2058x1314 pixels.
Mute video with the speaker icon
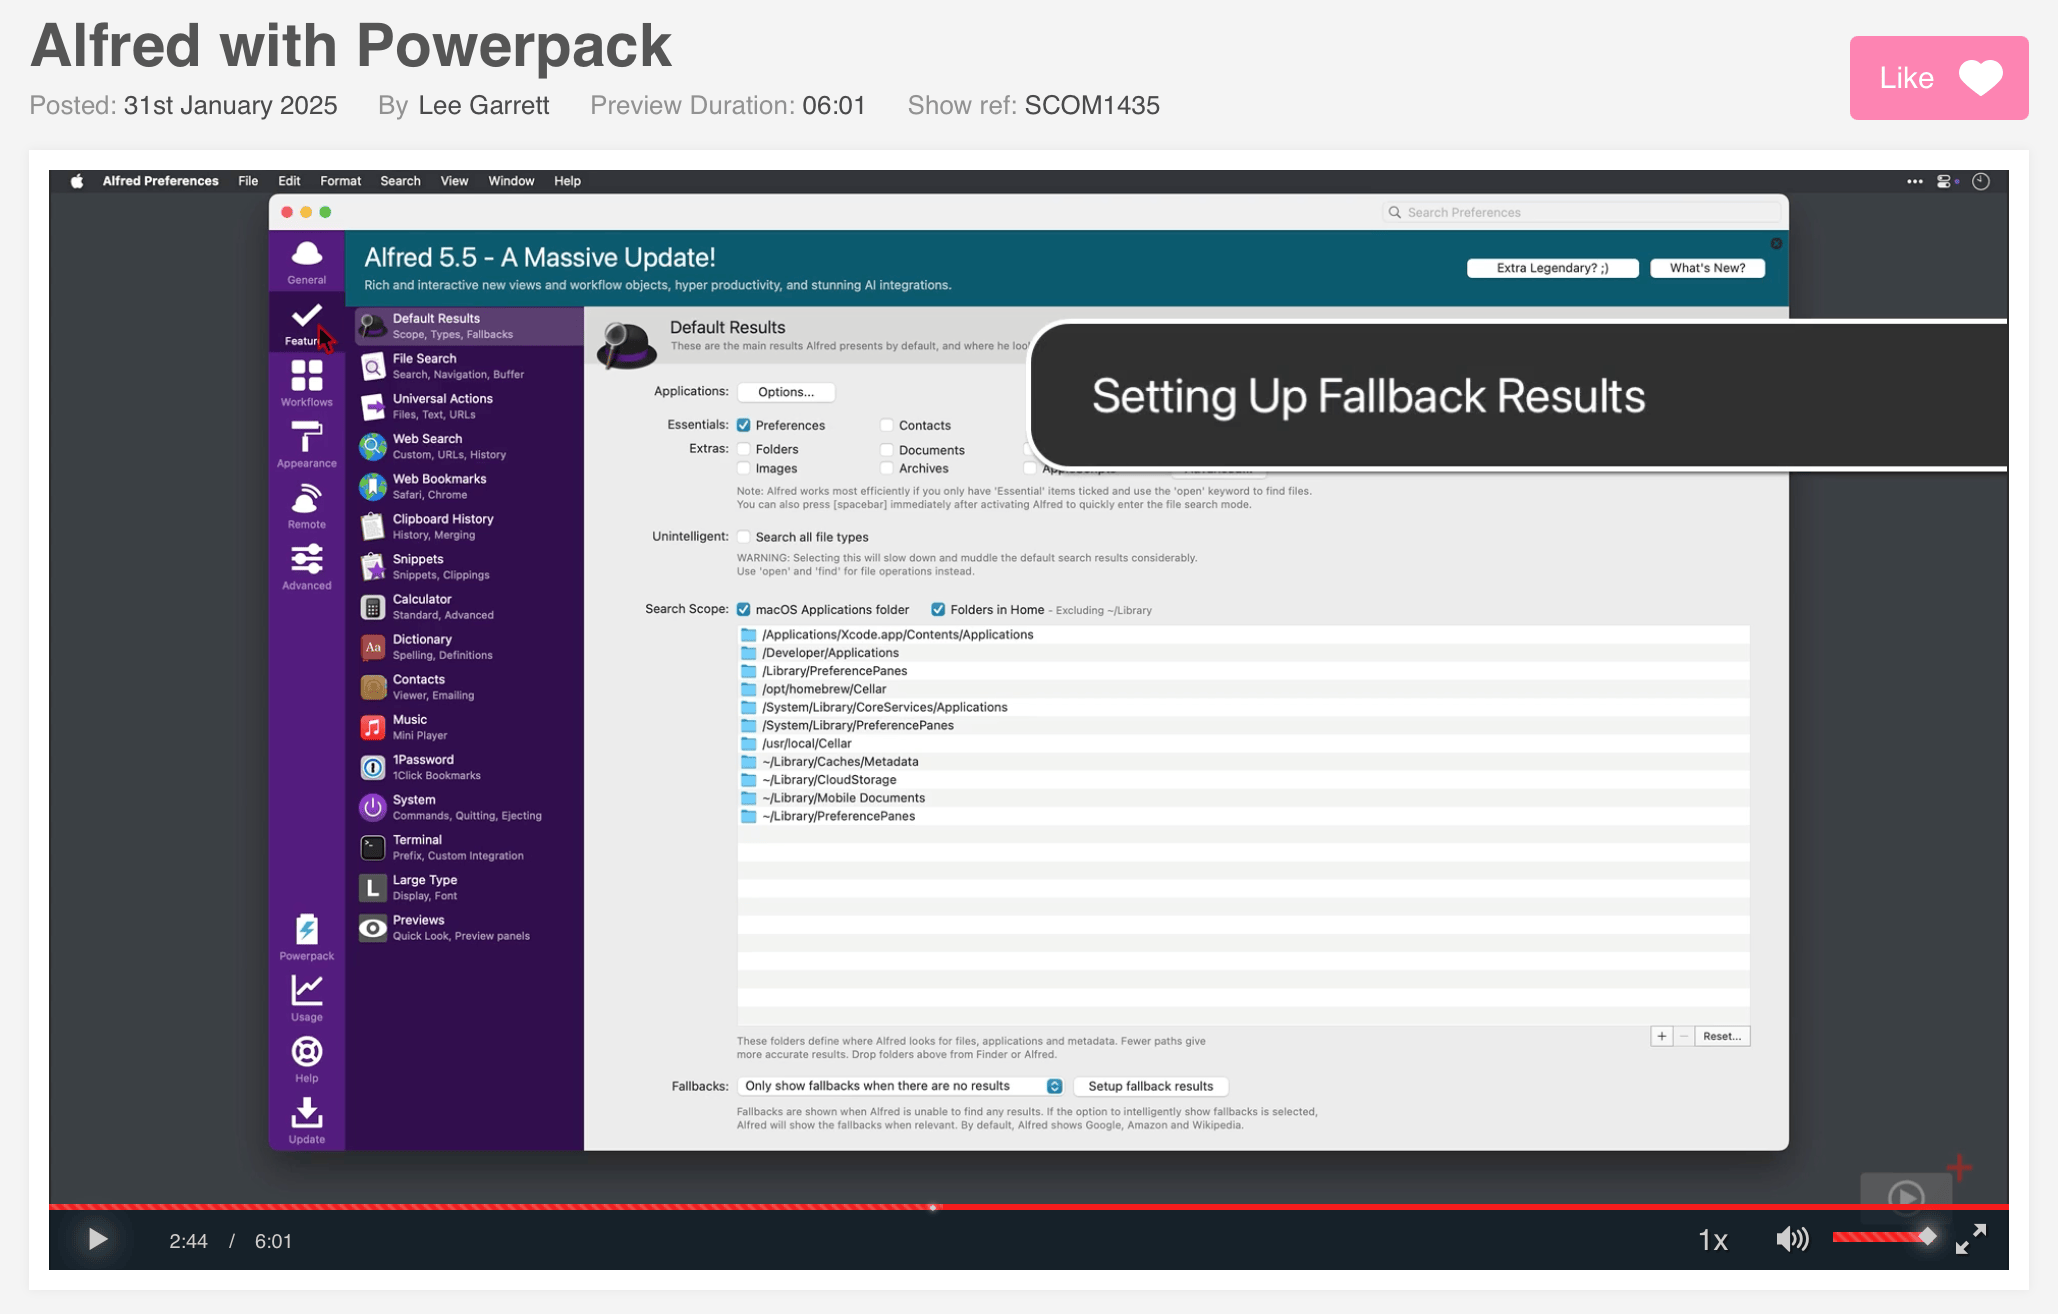[x=1791, y=1240]
